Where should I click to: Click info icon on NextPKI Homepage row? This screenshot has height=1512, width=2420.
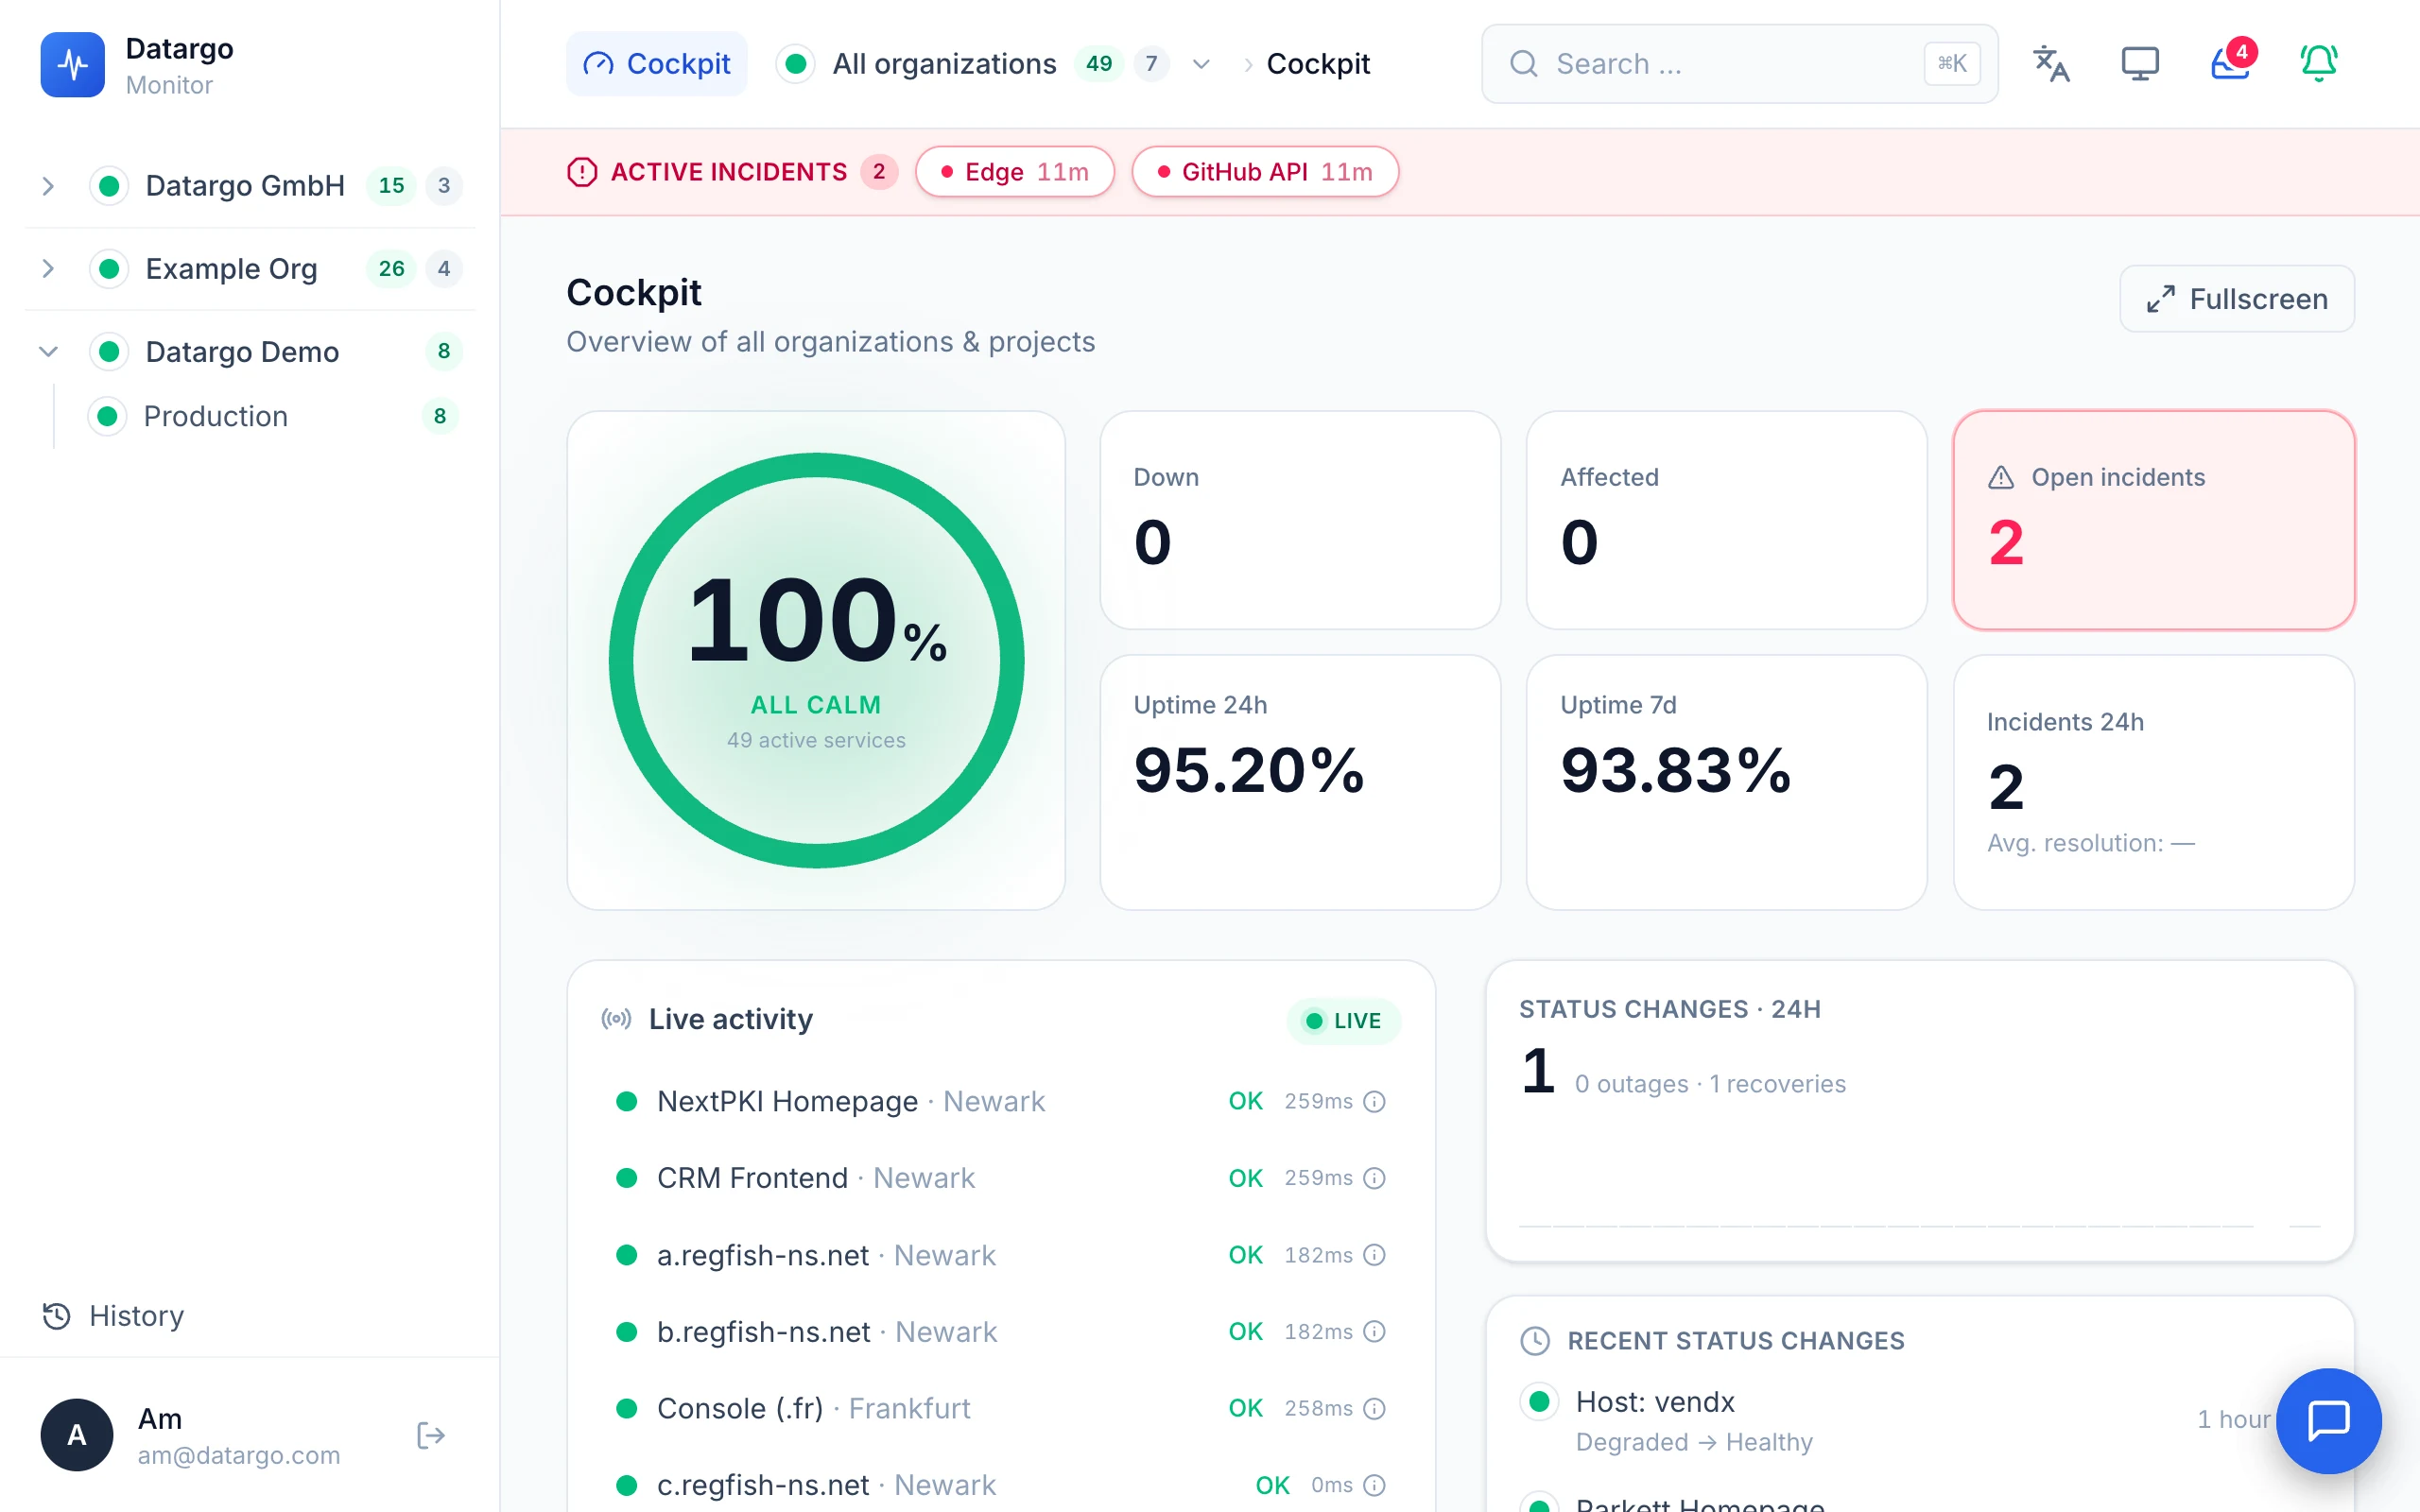(x=1375, y=1101)
